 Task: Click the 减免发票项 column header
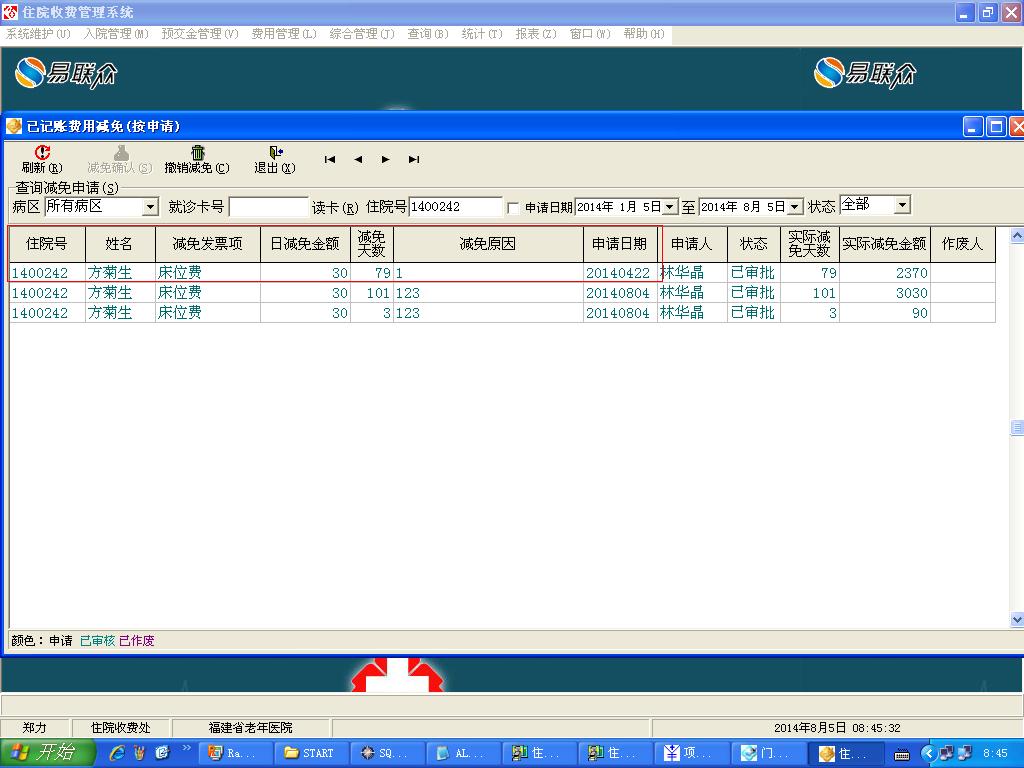pos(208,244)
